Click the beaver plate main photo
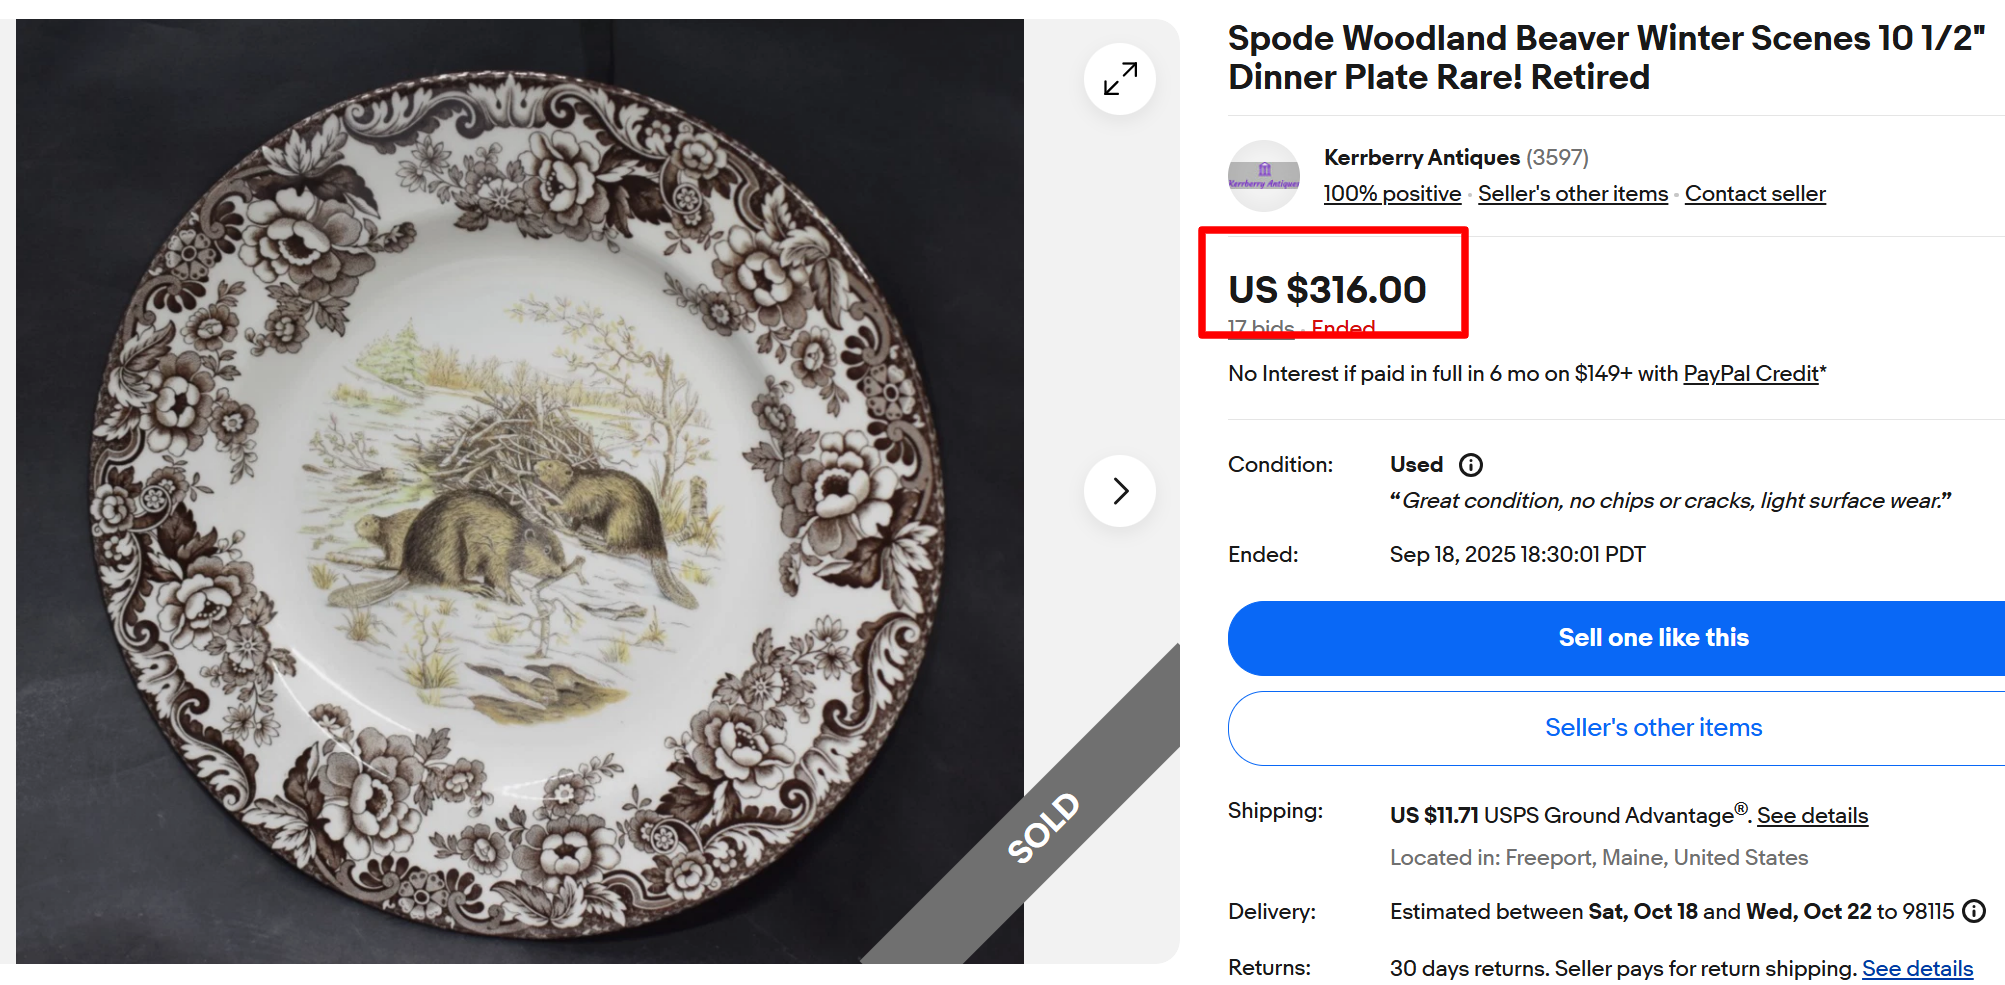The width and height of the screenshot is (2005, 985). click(520, 491)
